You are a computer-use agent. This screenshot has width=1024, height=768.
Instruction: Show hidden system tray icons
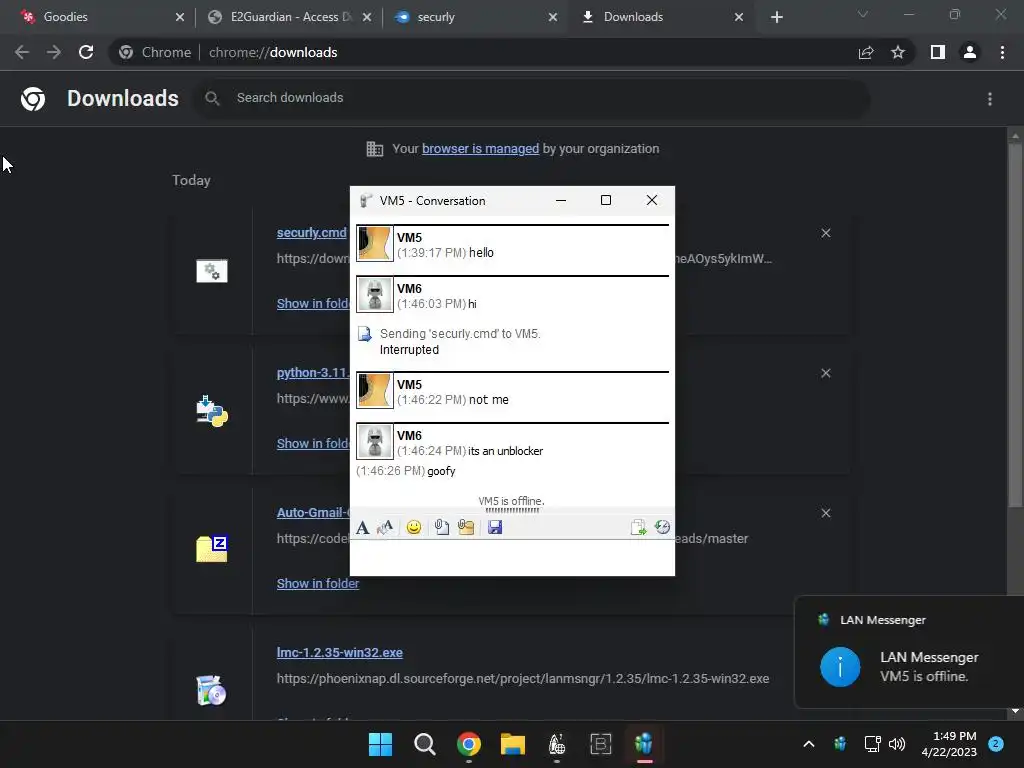tap(808, 744)
